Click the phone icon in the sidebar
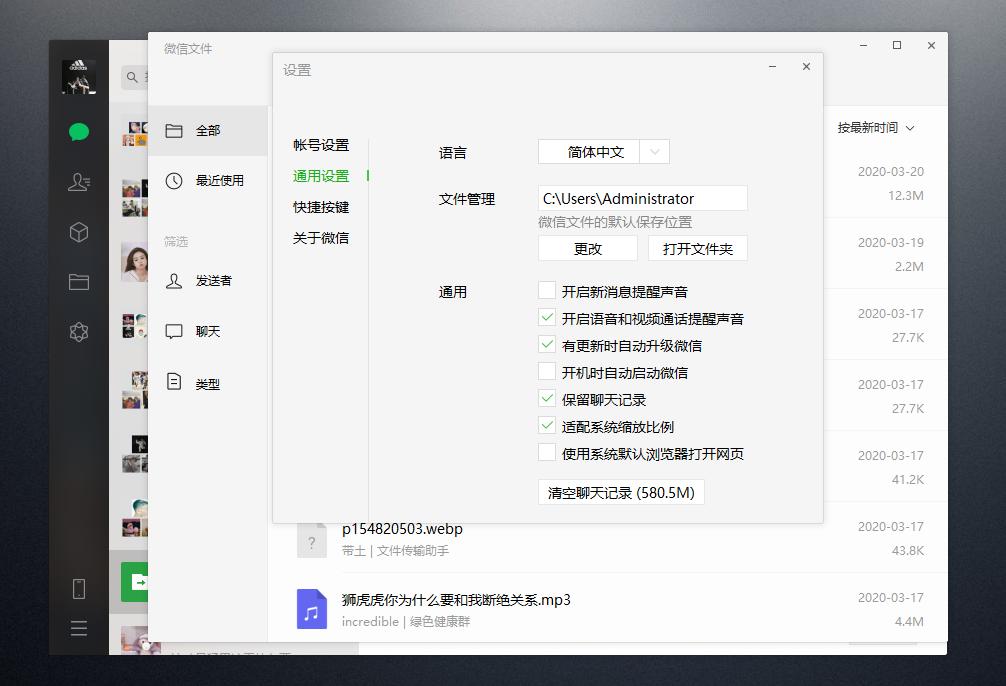The height and width of the screenshot is (686, 1006). (78, 591)
